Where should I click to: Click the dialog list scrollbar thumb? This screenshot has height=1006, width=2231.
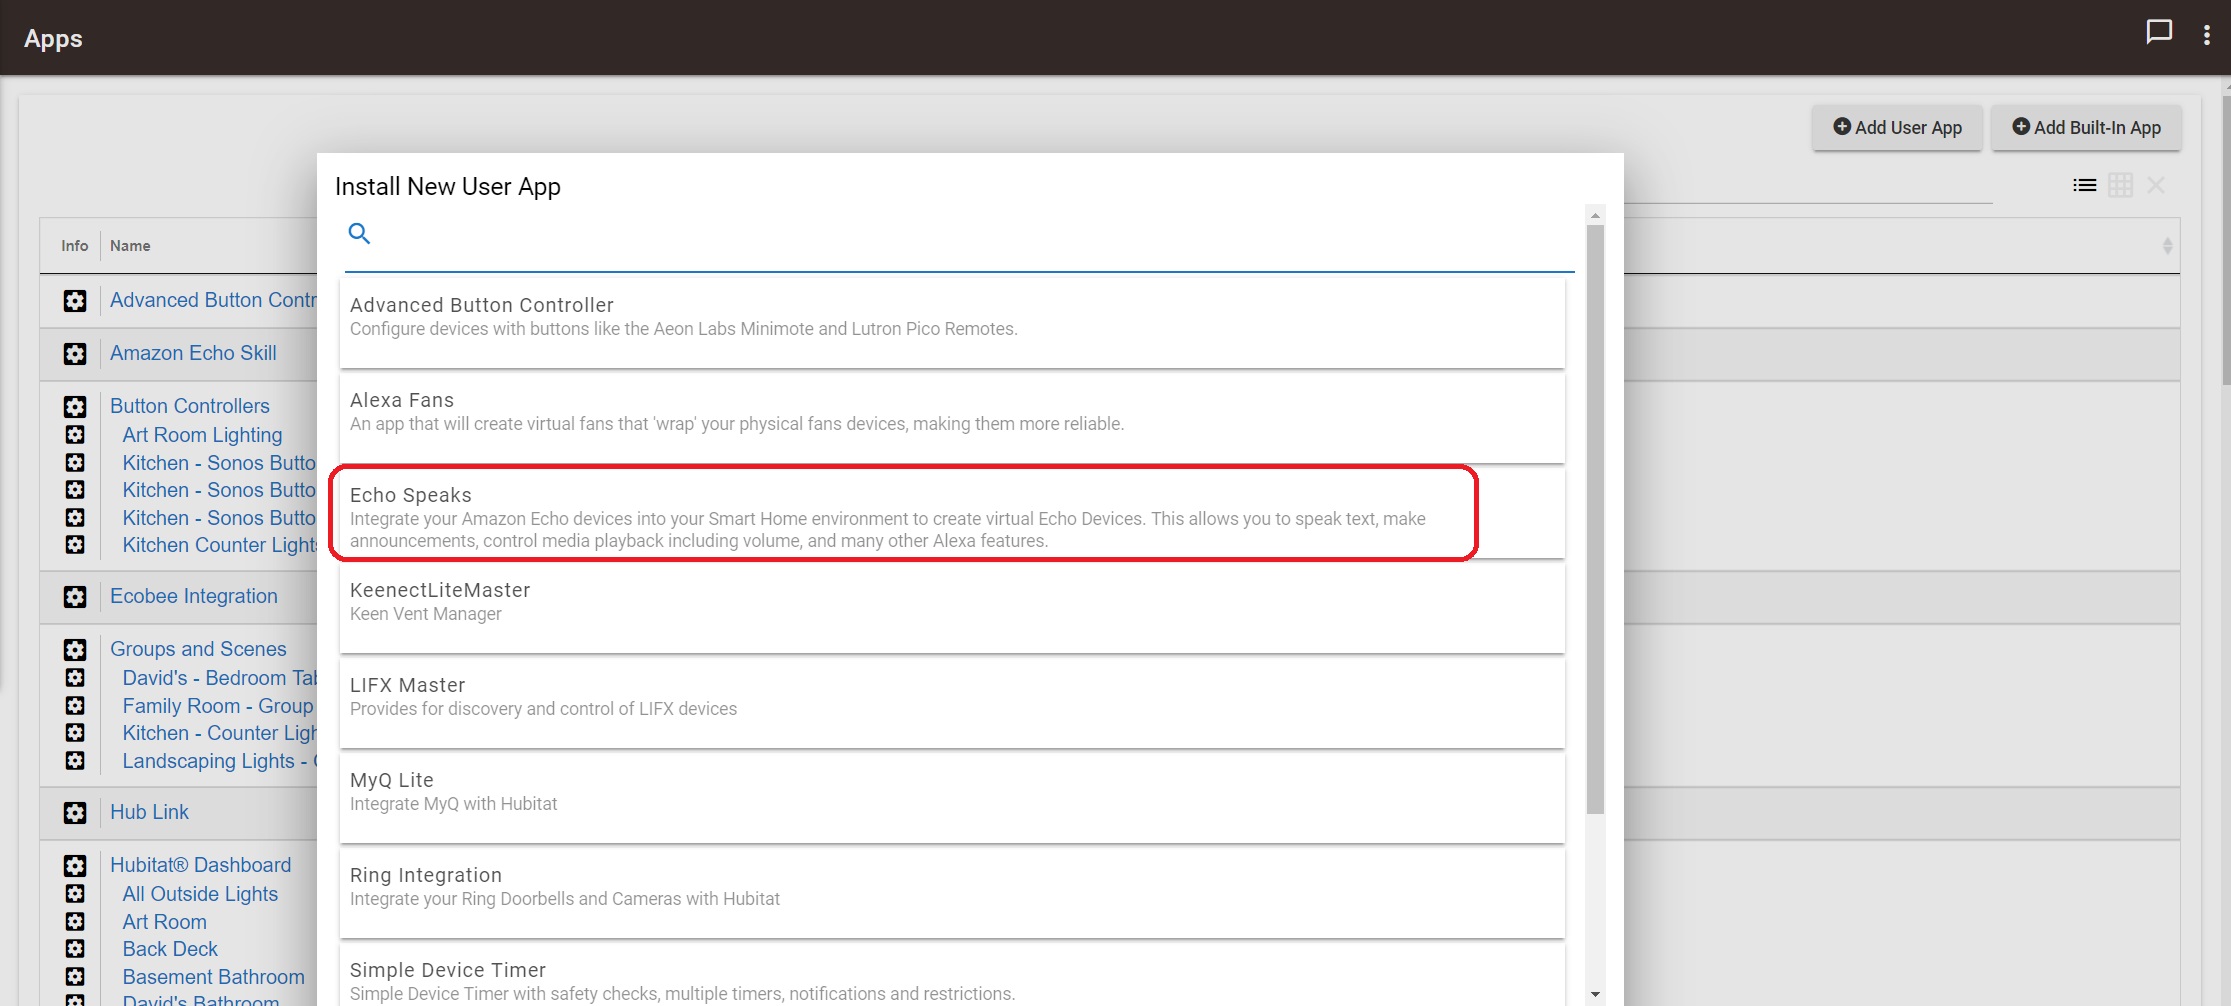click(1596, 519)
